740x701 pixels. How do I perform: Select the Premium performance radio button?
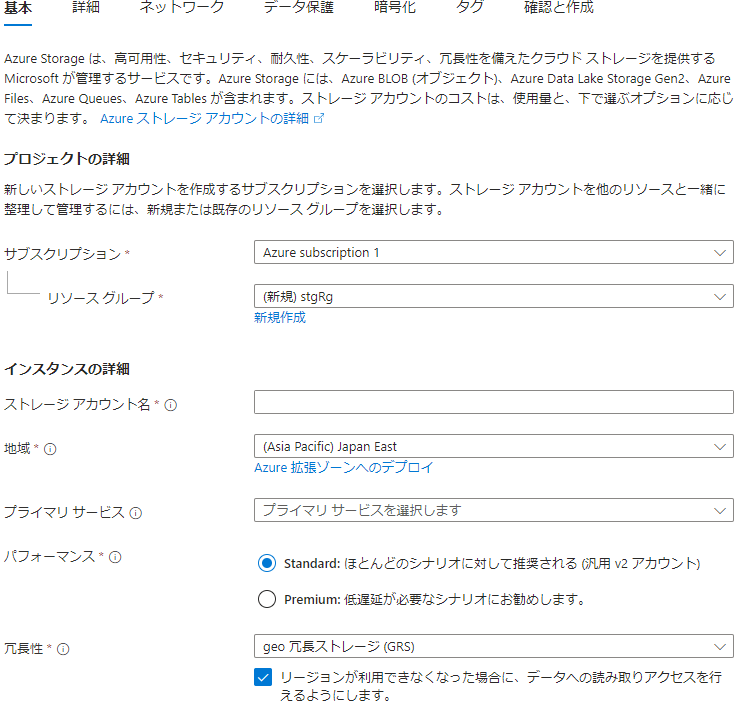[267, 599]
